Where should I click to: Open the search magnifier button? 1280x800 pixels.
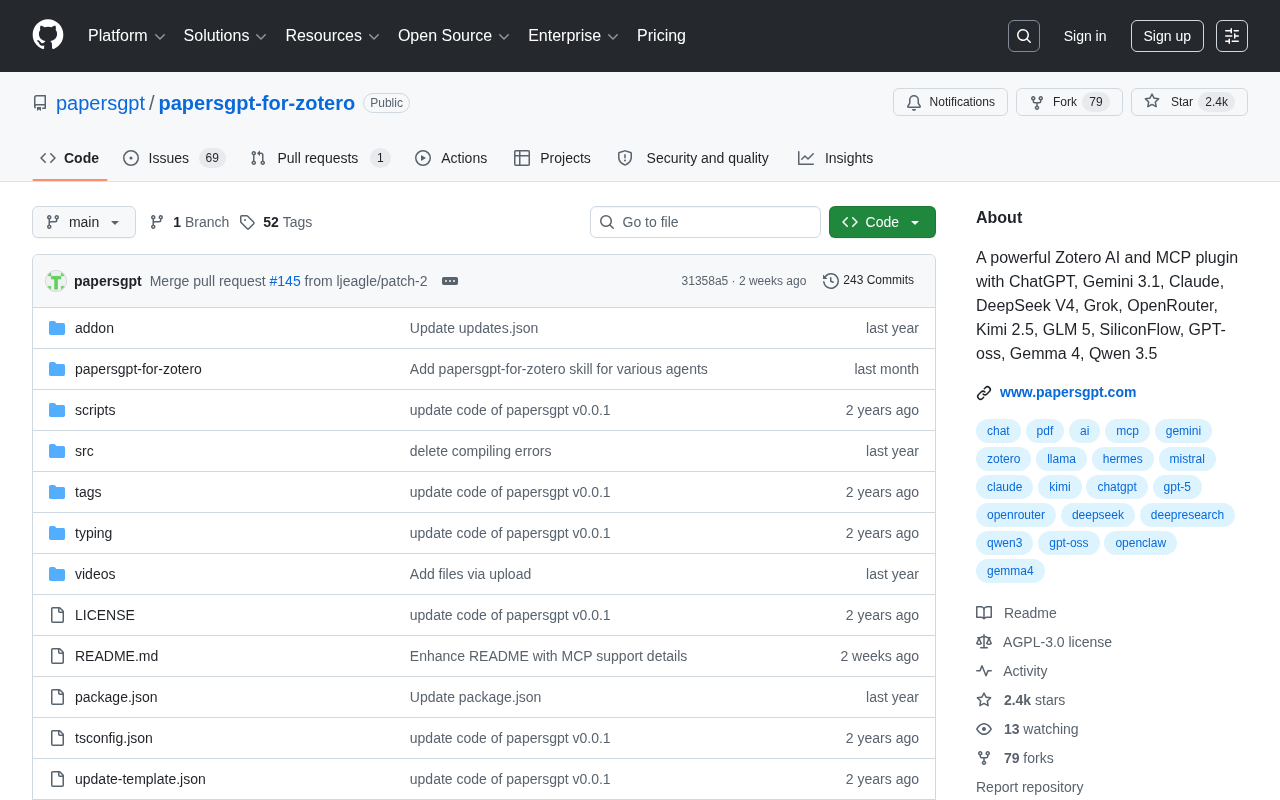click(1024, 36)
